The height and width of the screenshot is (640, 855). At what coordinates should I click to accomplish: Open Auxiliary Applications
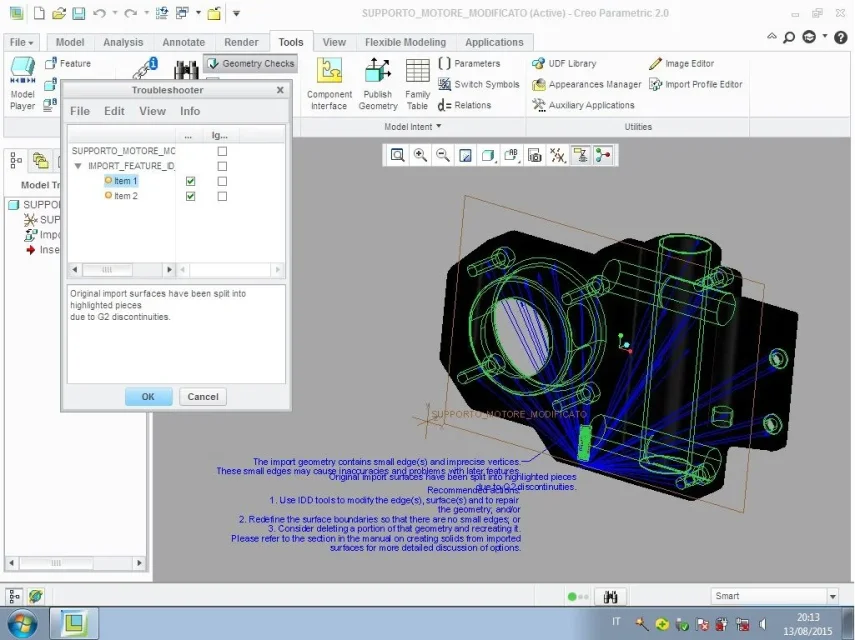583,105
